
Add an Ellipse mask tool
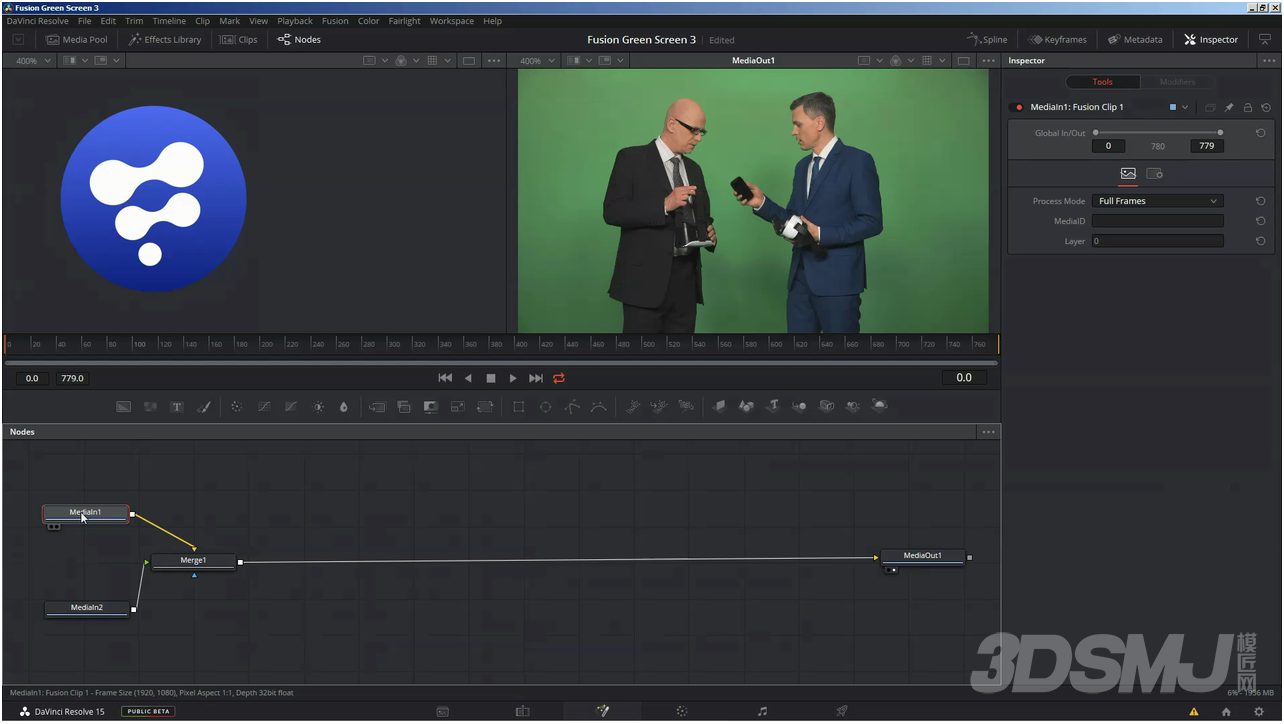545,407
